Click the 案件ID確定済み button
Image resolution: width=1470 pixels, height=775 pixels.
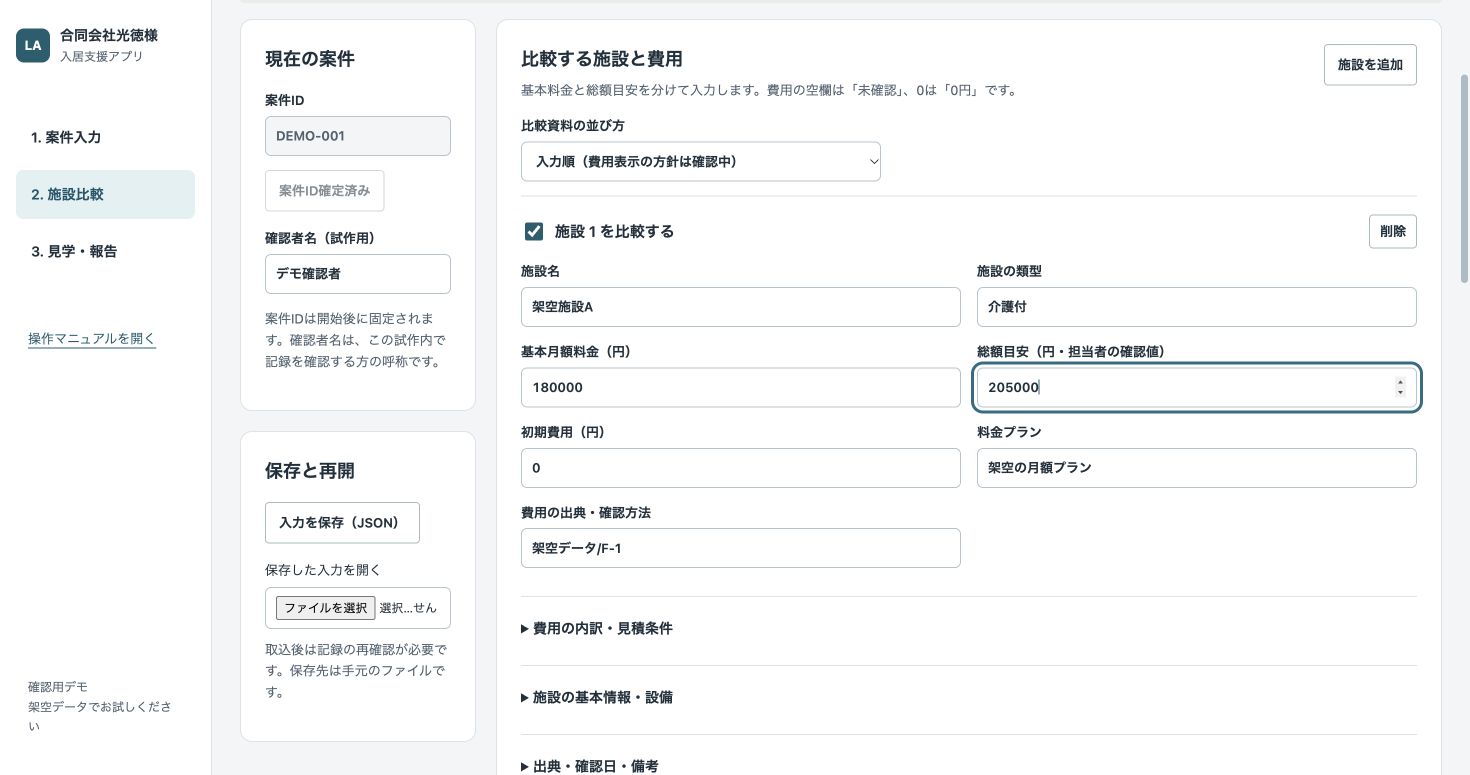click(x=324, y=190)
